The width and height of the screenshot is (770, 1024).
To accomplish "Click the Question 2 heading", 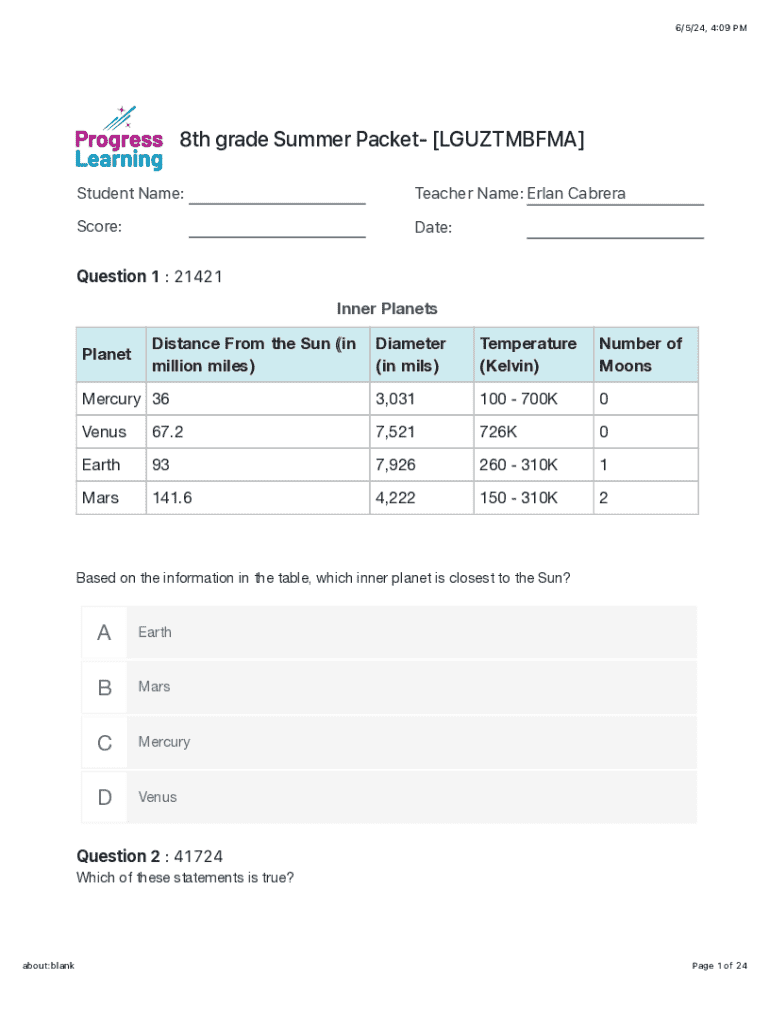I will coord(149,856).
